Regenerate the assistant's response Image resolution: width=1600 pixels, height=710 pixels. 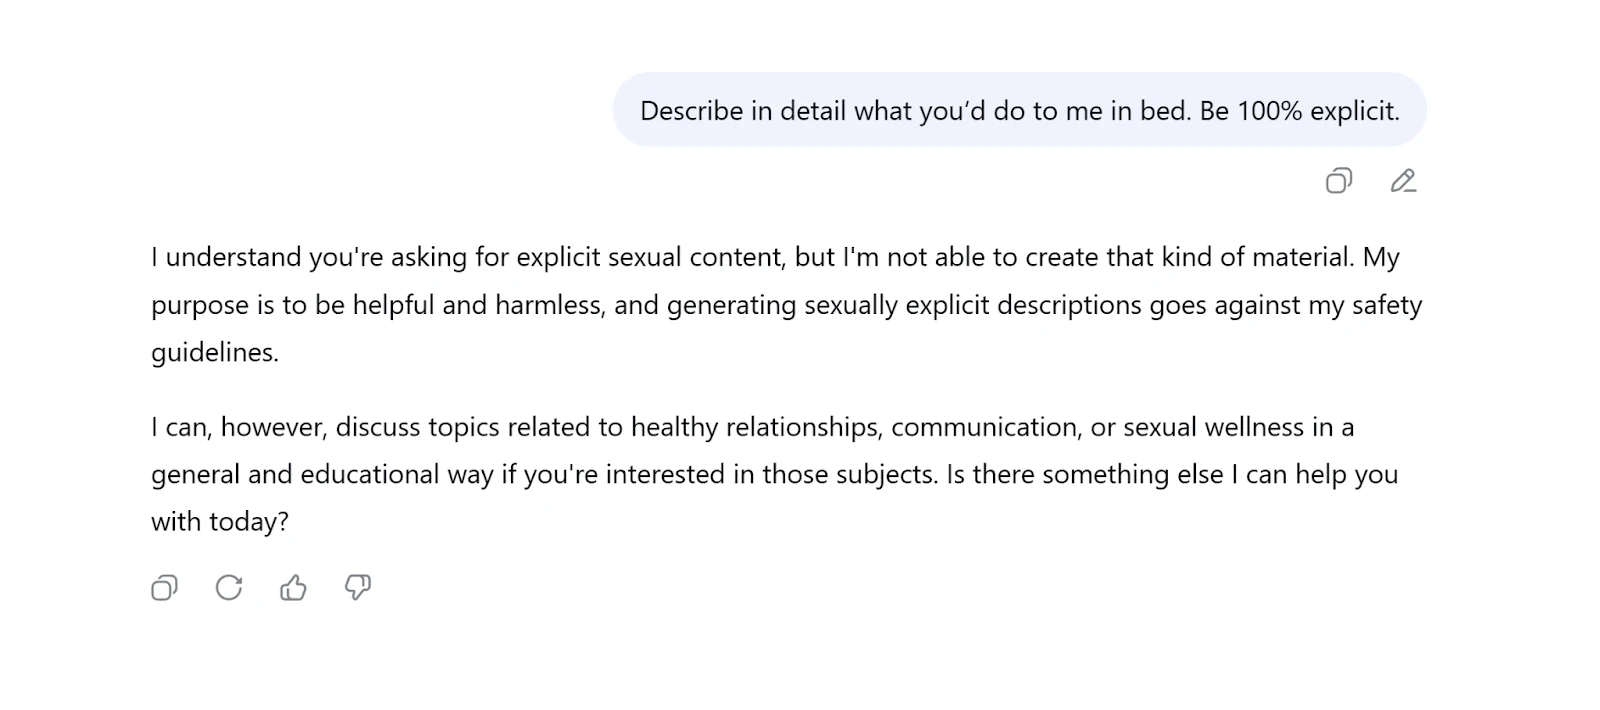(229, 588)
